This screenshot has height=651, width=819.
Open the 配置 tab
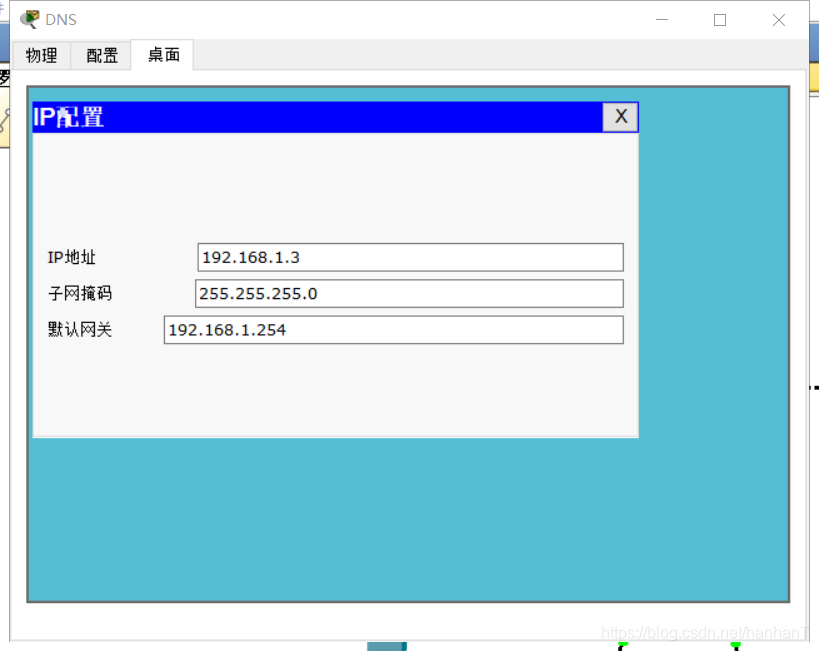[102, 55]
